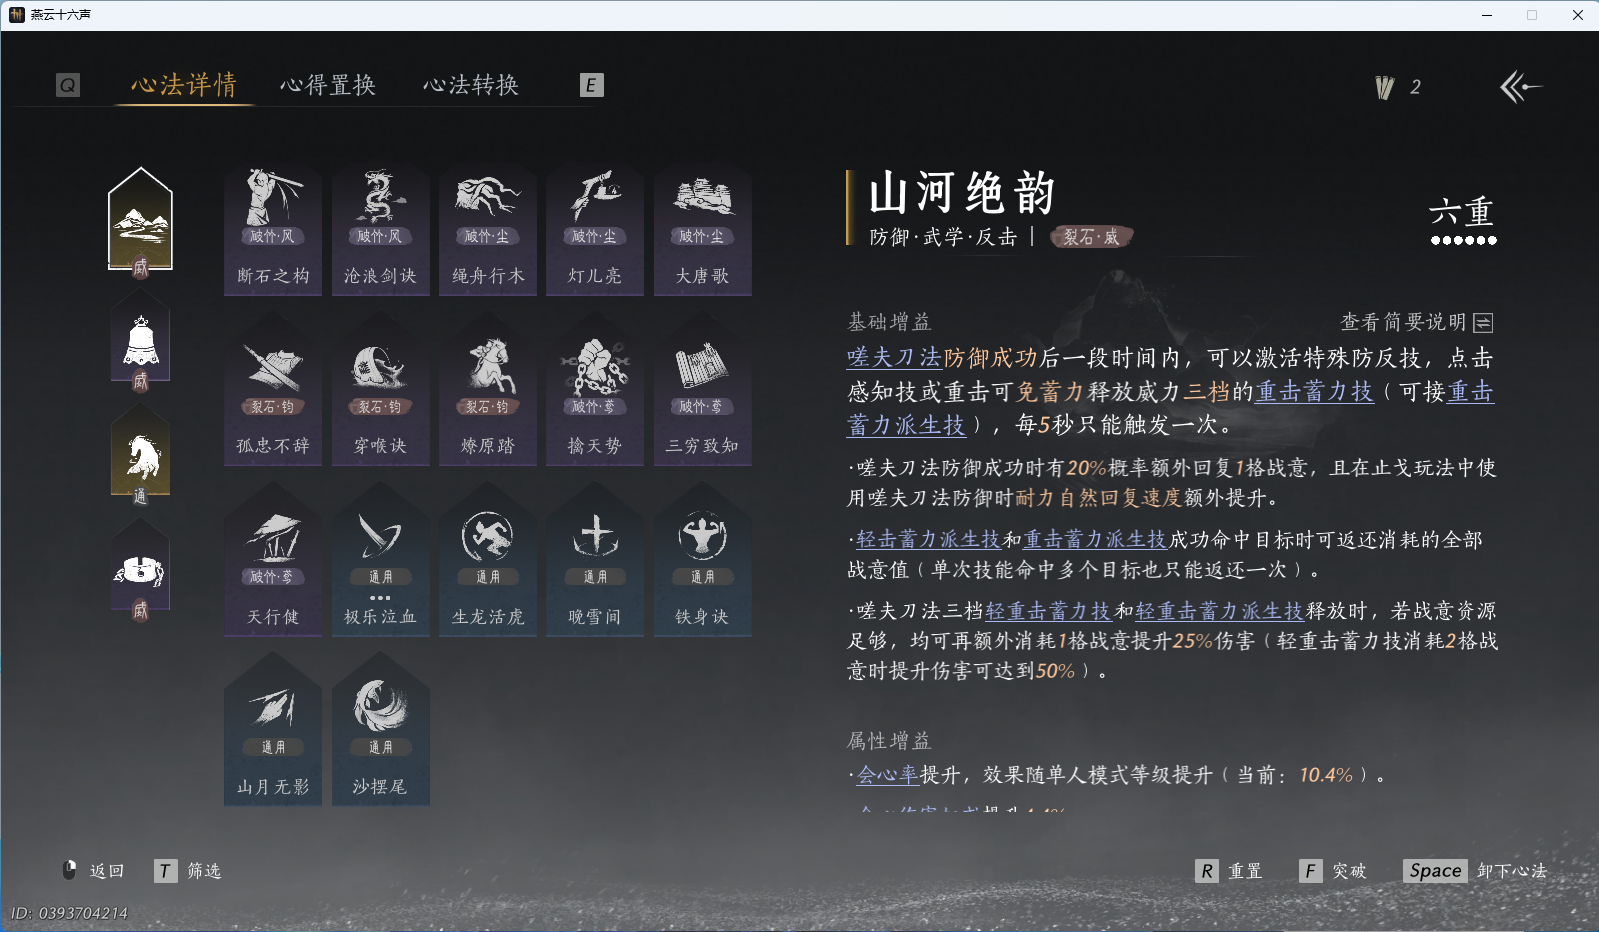
Task: Open the 轻重击蓄力技 link
Action: [1048, 611]
